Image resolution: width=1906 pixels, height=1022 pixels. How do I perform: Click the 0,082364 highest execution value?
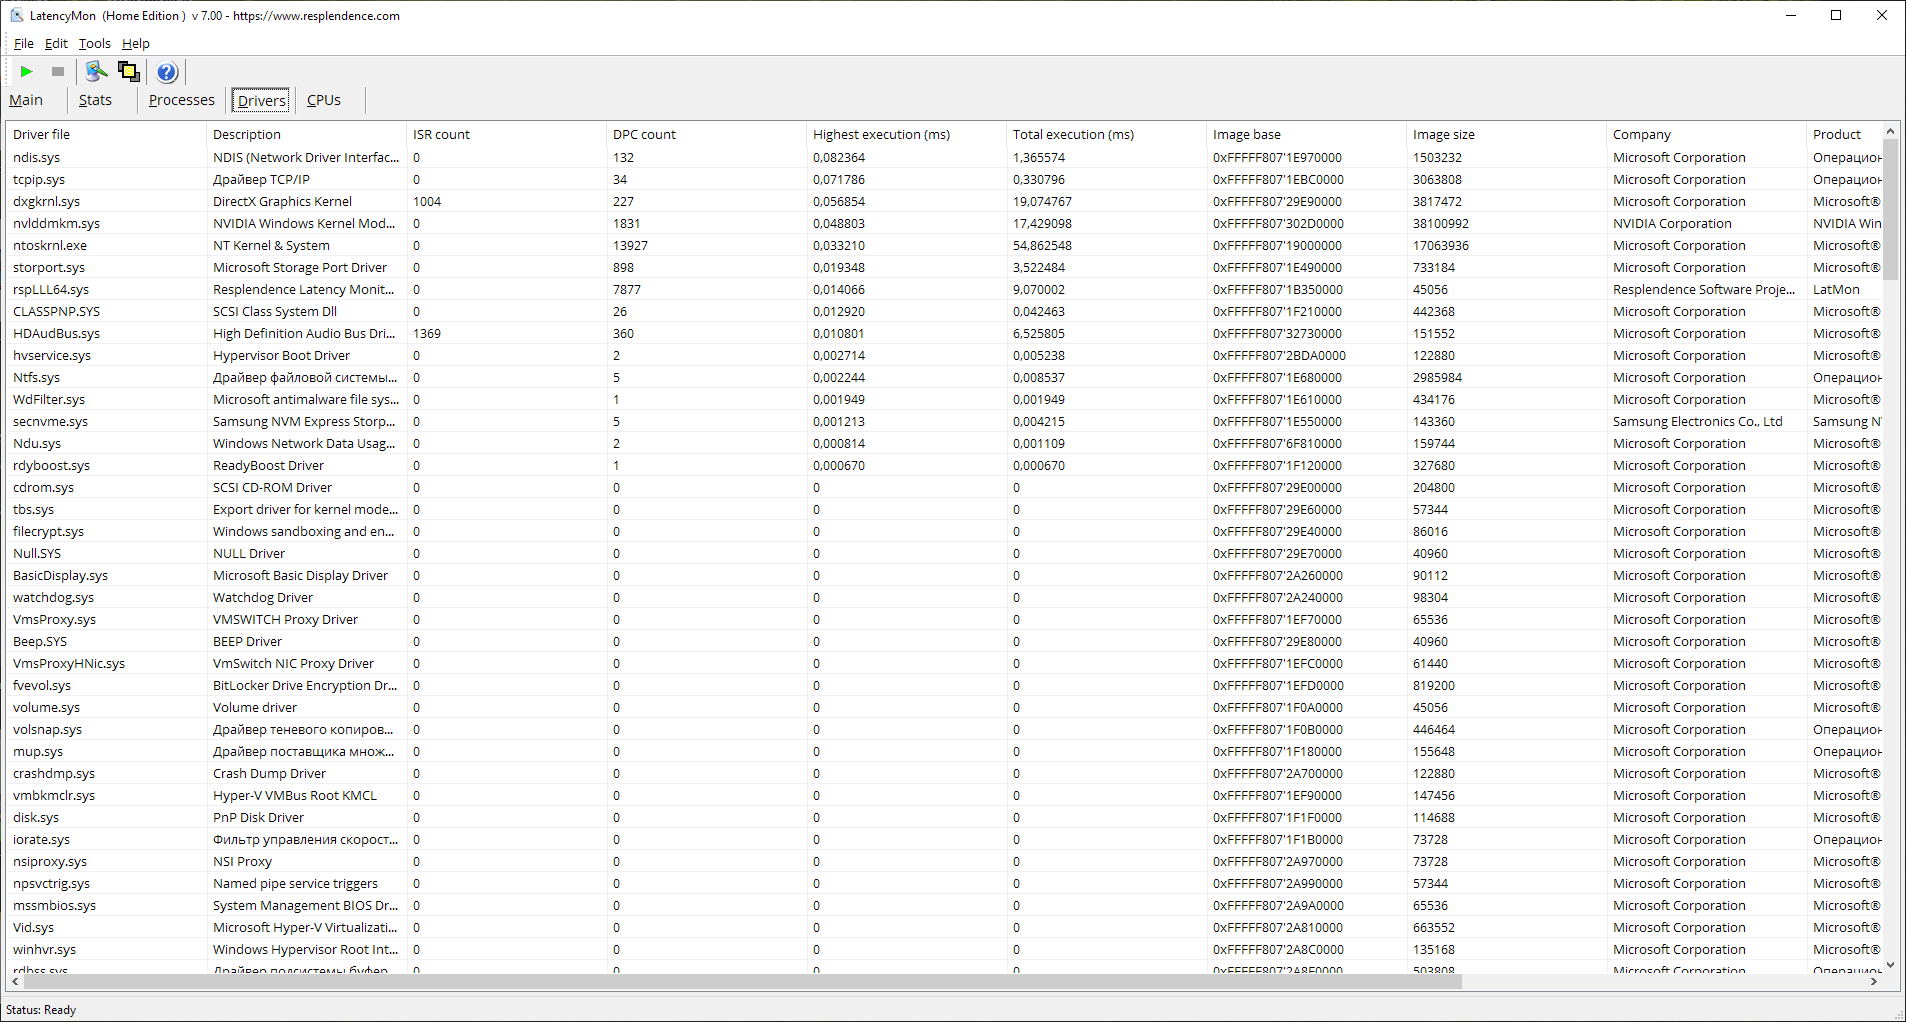click(839, 157)
